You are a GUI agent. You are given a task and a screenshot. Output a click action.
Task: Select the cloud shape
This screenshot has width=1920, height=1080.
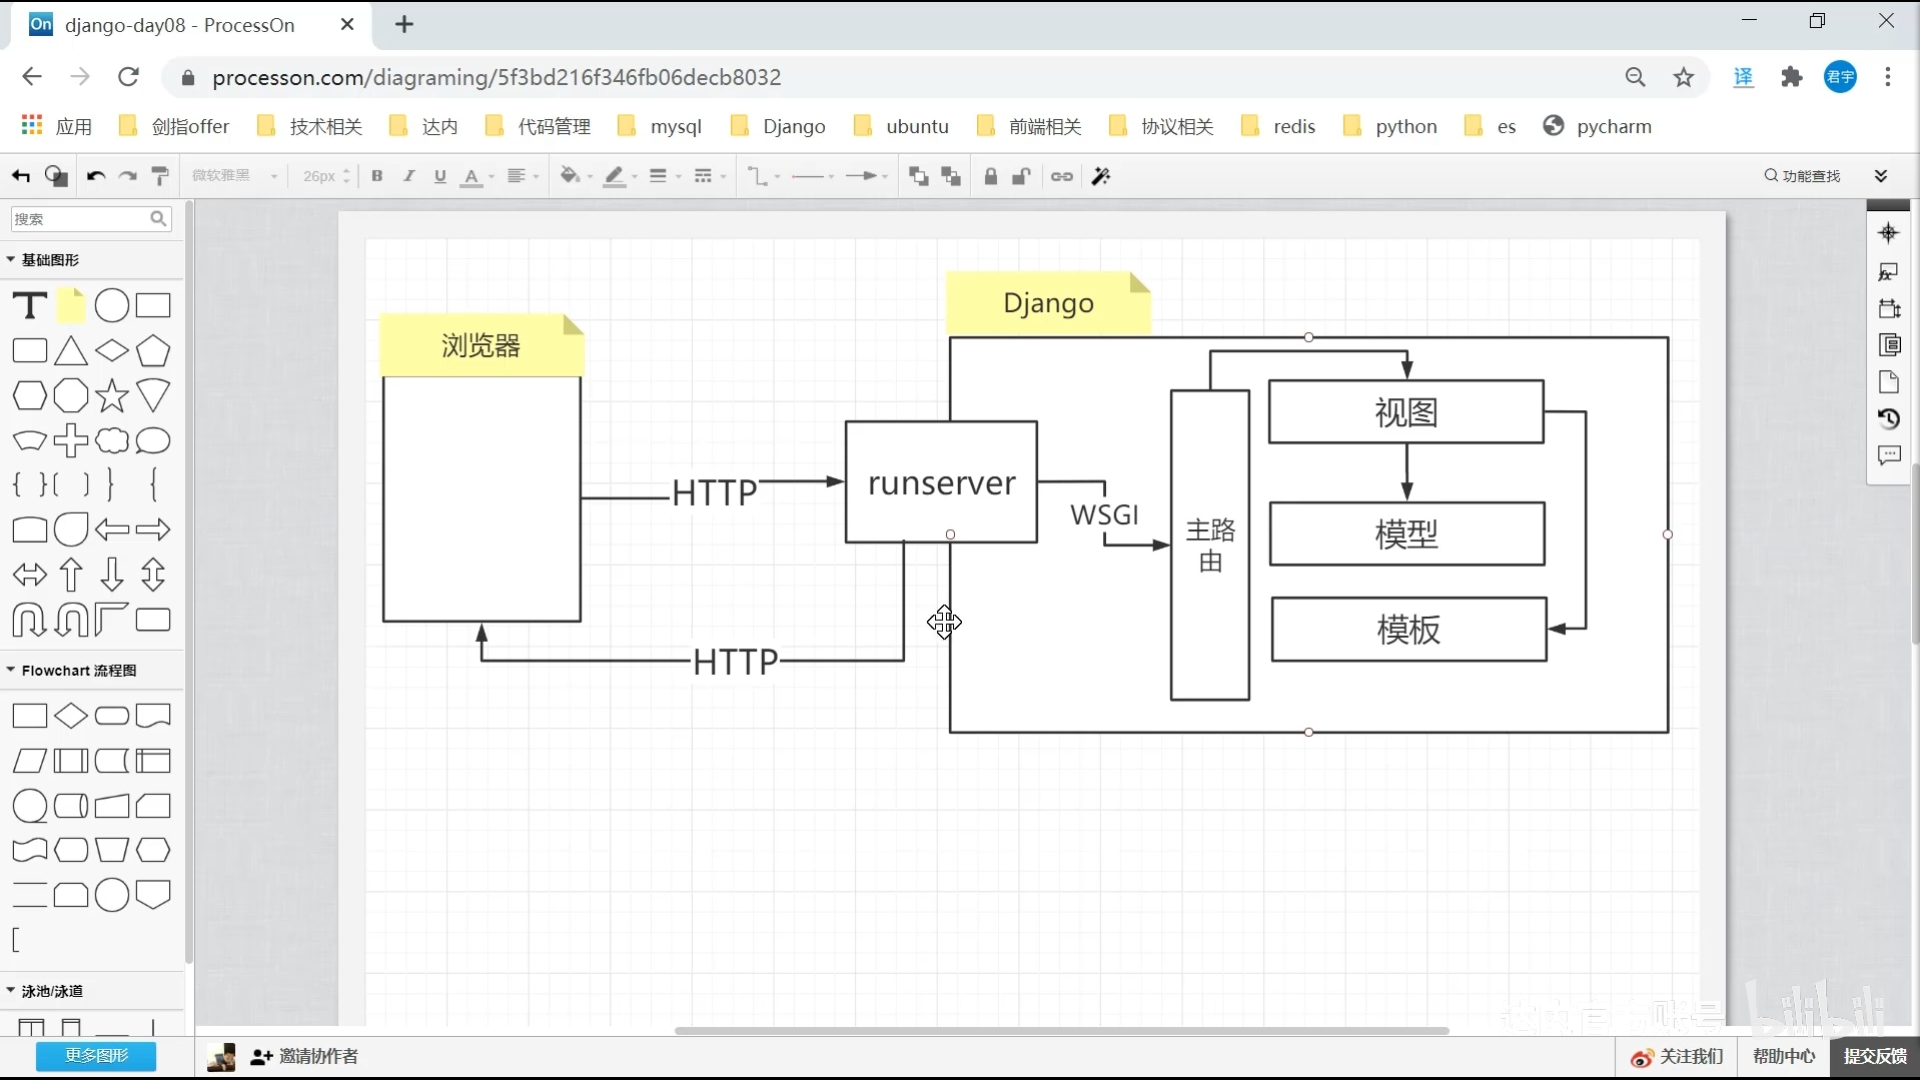[x=112, y=441]
